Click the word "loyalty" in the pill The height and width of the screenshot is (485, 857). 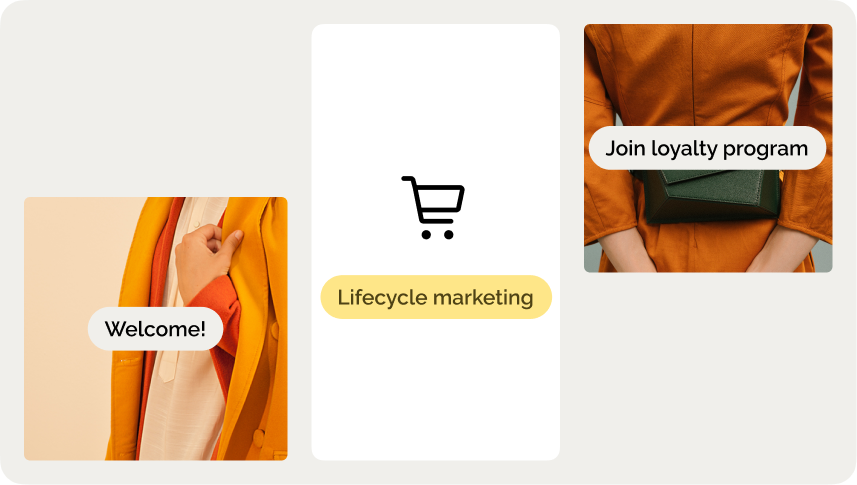click(x=684, y=149)
